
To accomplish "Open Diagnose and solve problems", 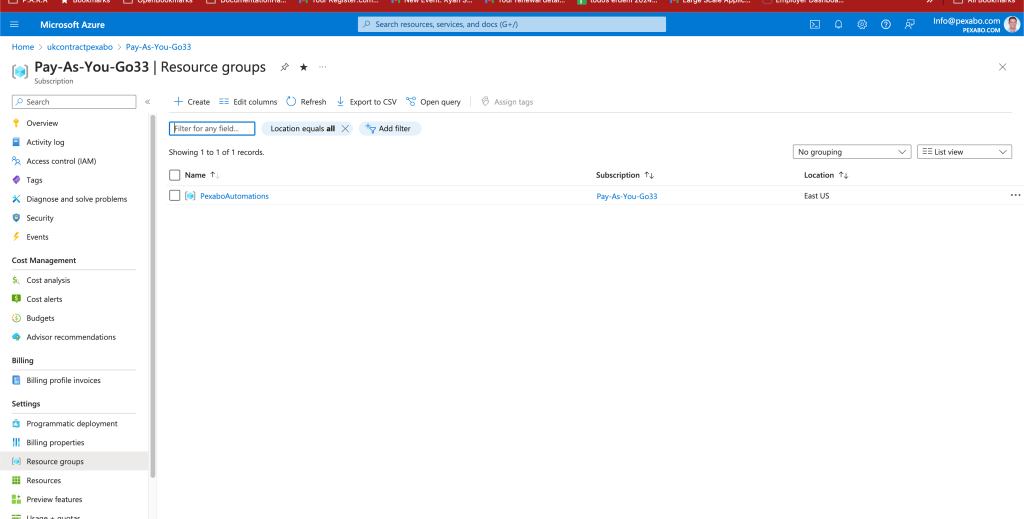I will point(76,199).
